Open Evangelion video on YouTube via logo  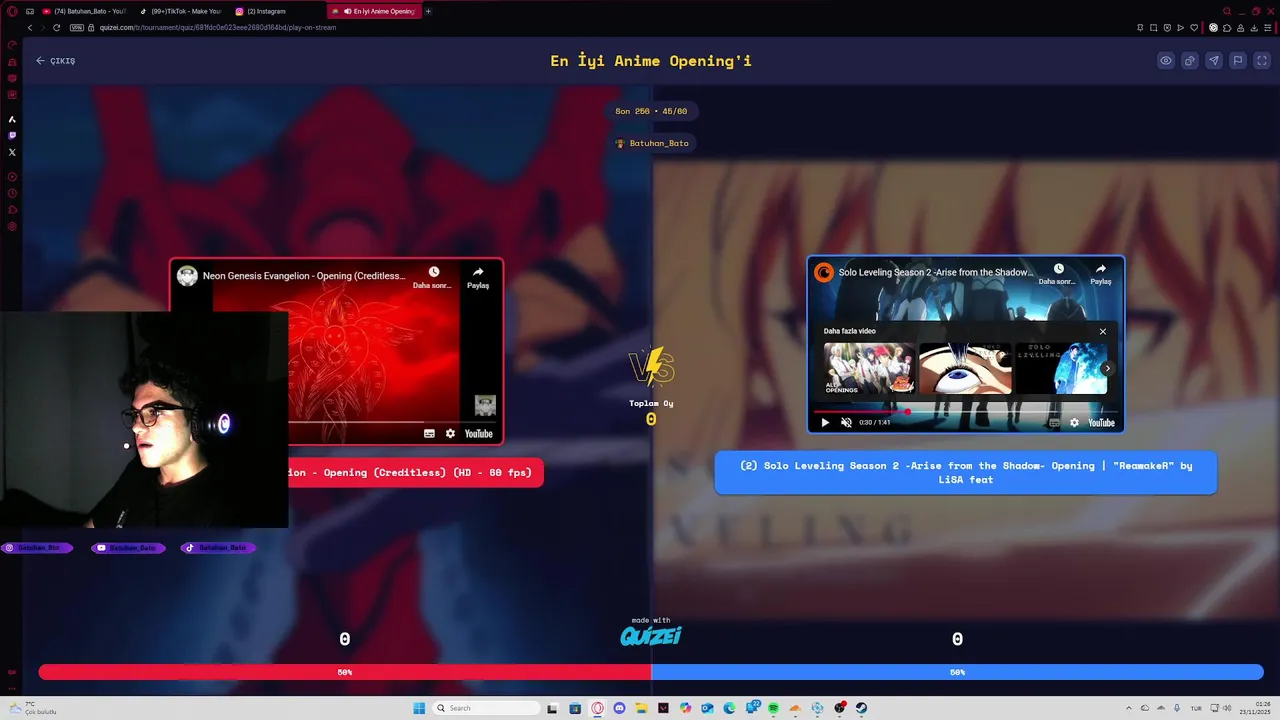478,433
